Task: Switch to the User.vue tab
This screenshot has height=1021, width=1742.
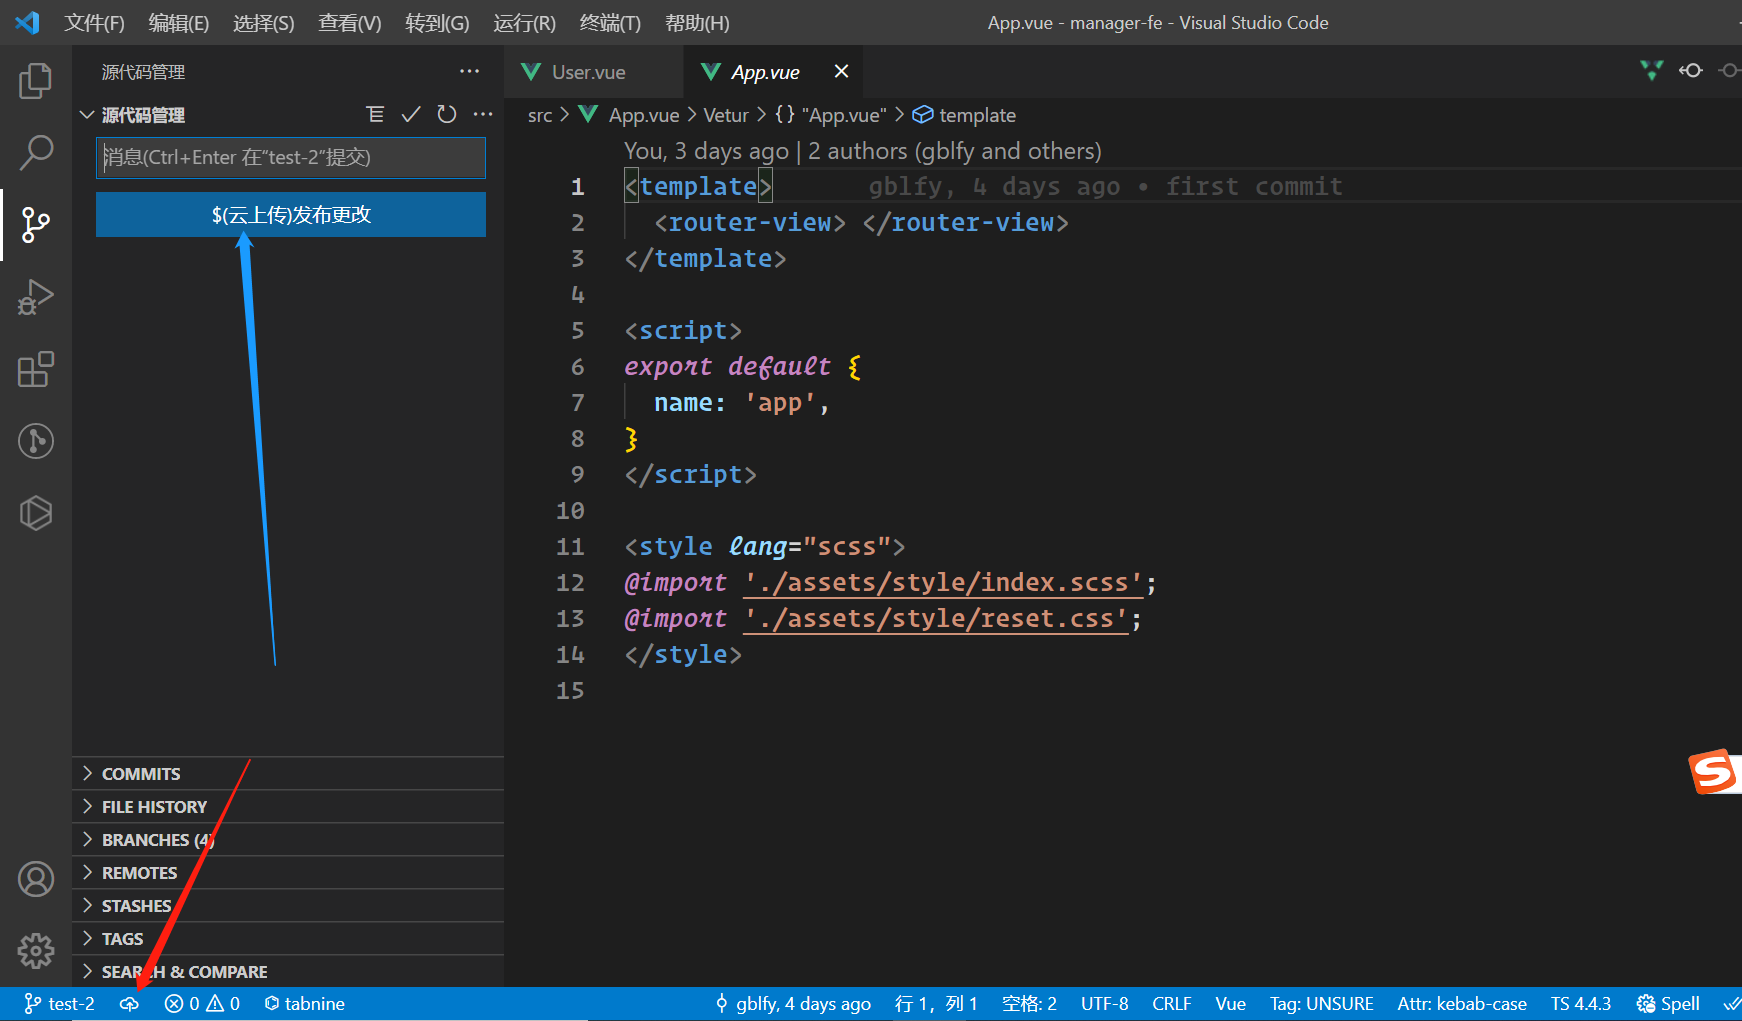Action: pyautogui.click(x=594, y=71)
